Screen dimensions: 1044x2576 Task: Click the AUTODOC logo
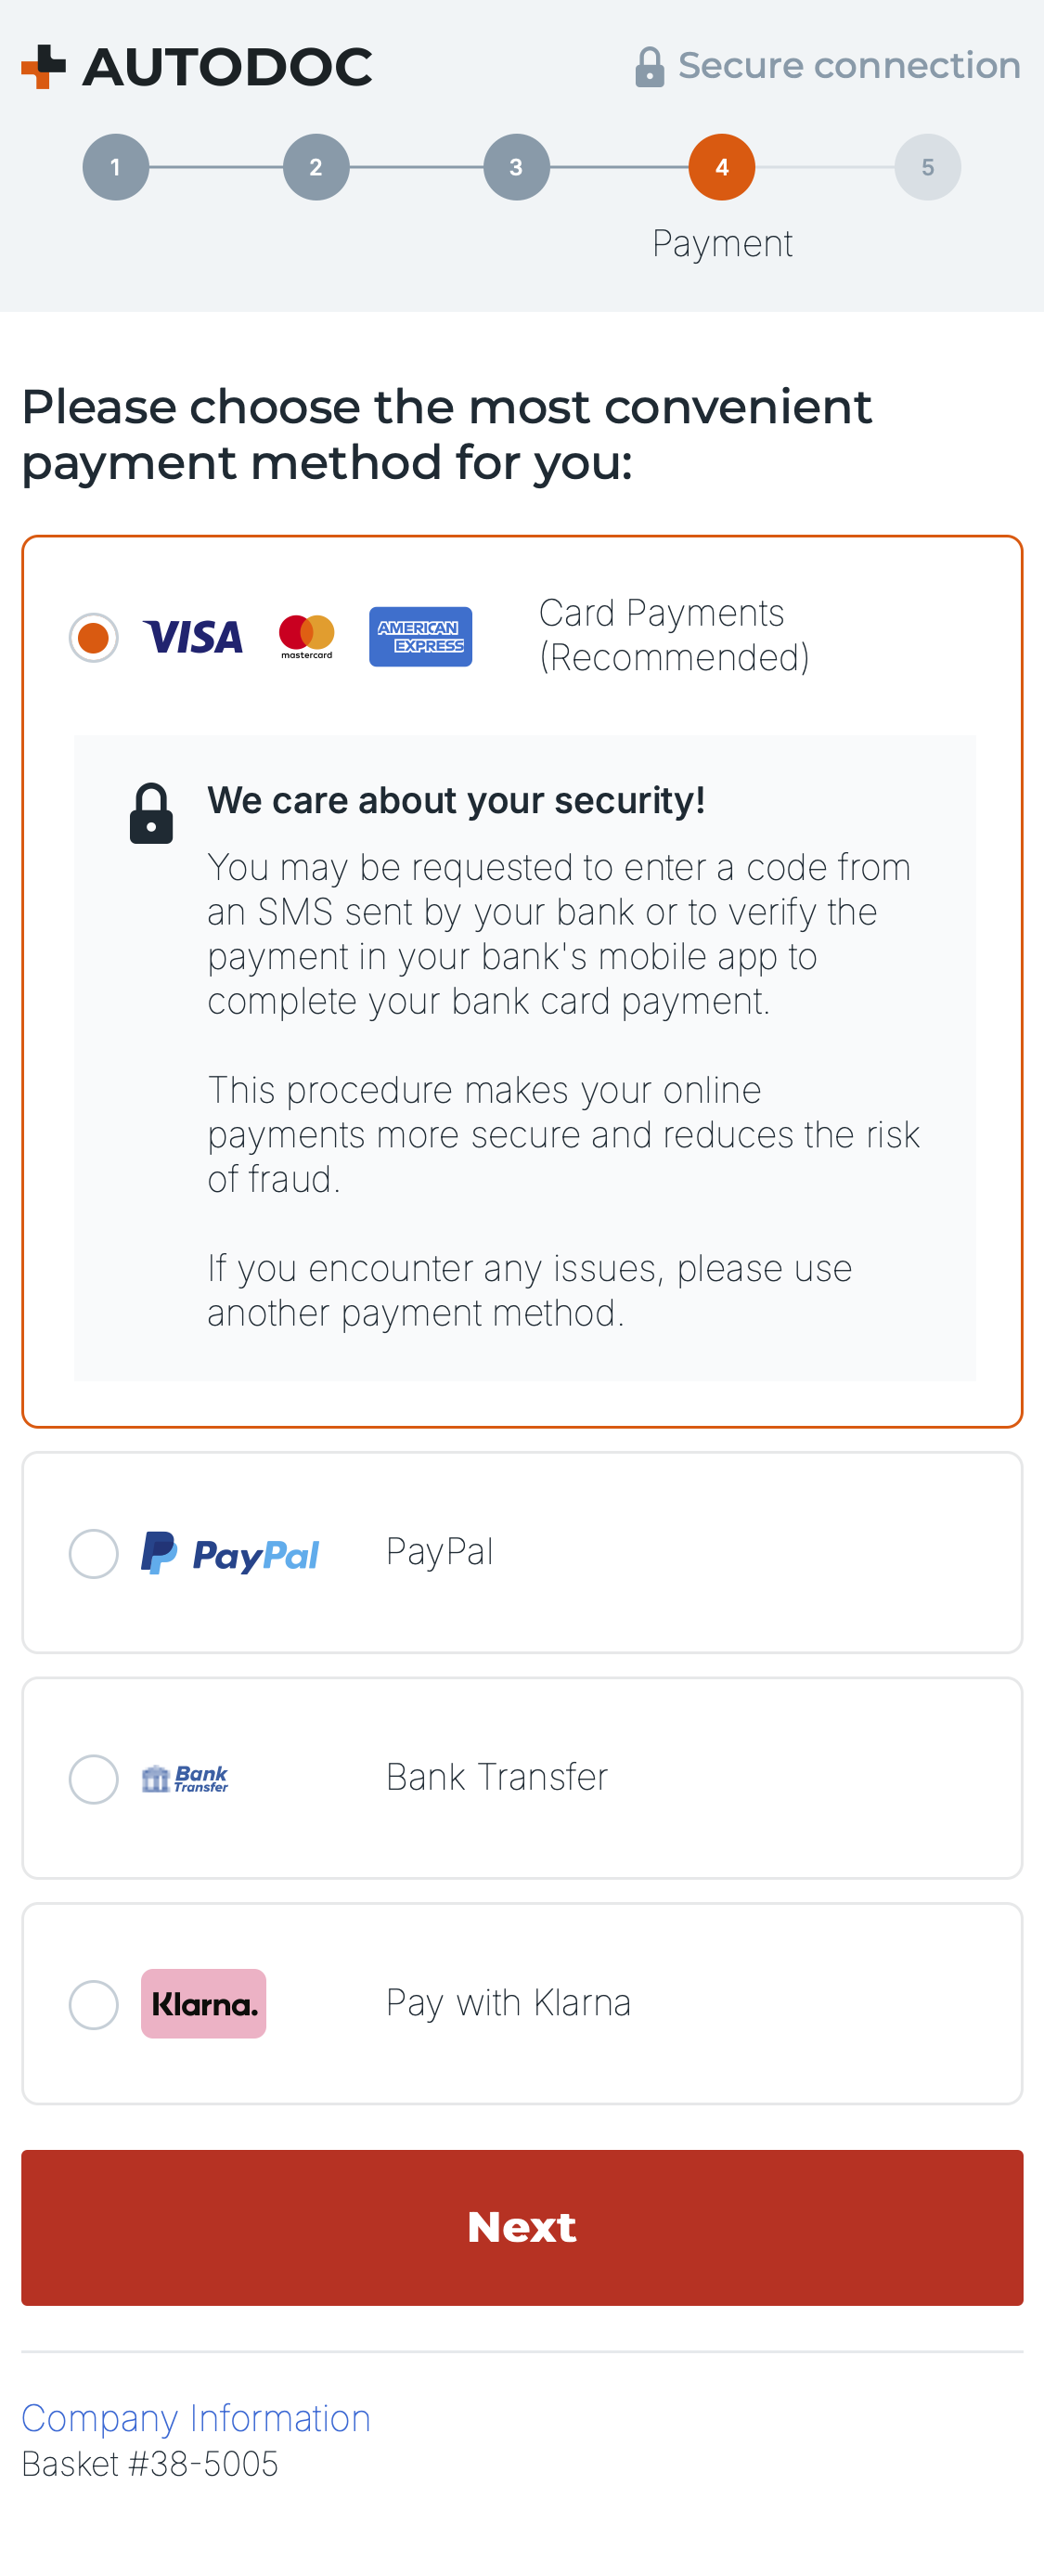[x=196, y=67]
